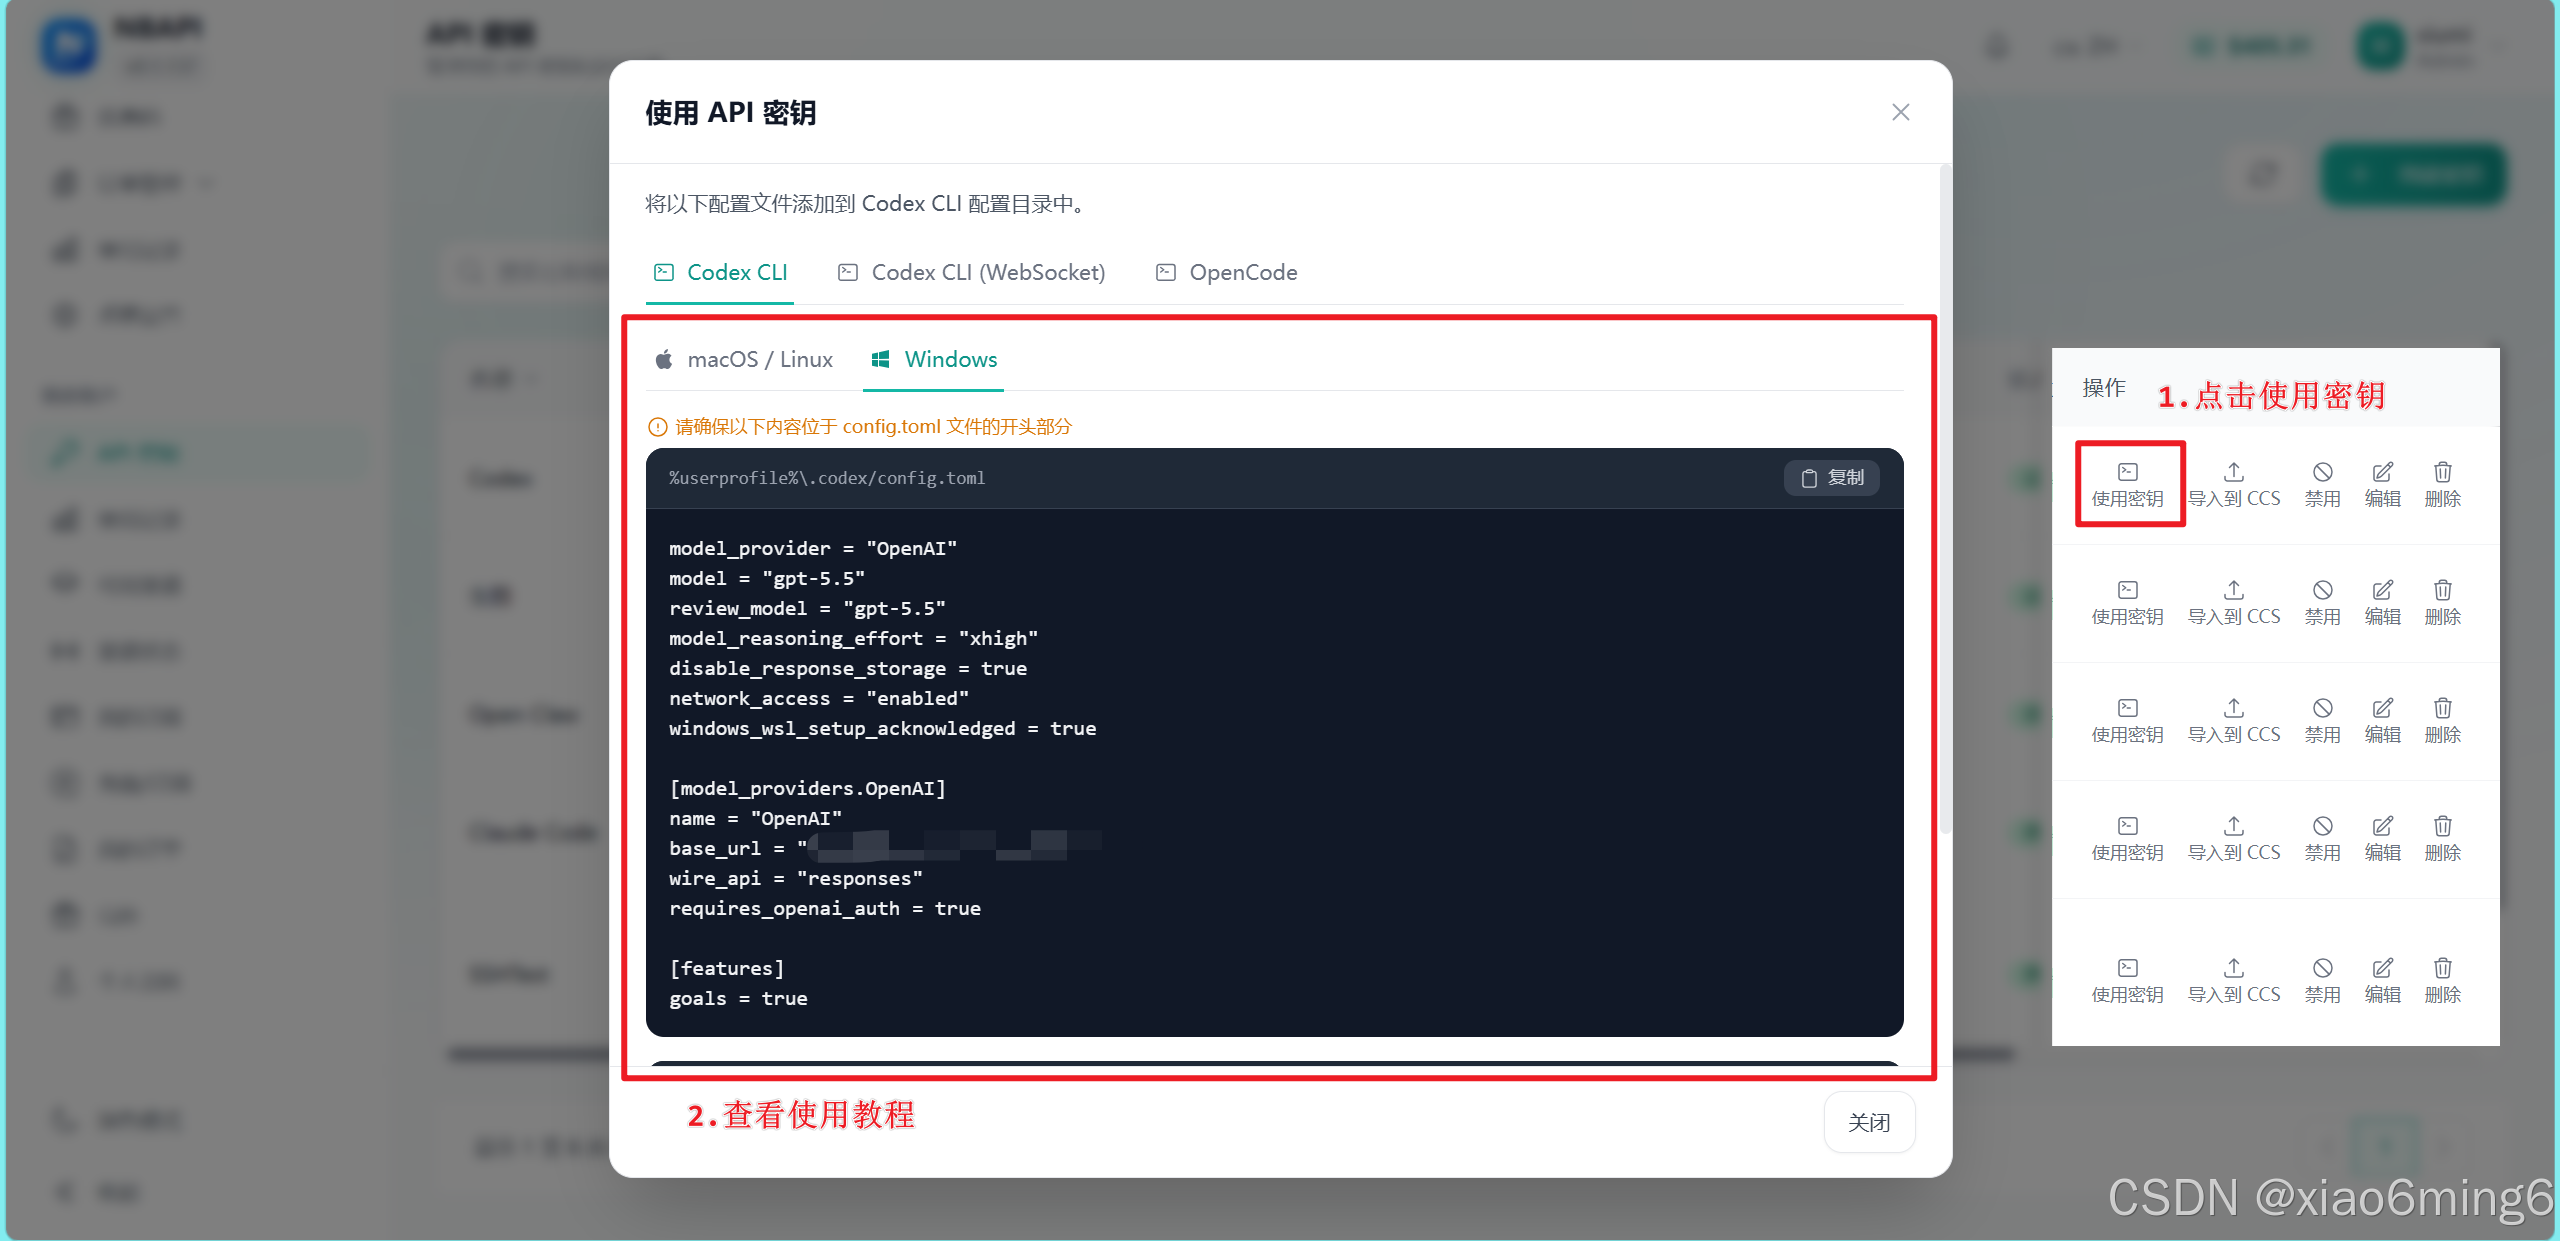Click the line windows_wsl_setup_acknowledged = true

883,729
